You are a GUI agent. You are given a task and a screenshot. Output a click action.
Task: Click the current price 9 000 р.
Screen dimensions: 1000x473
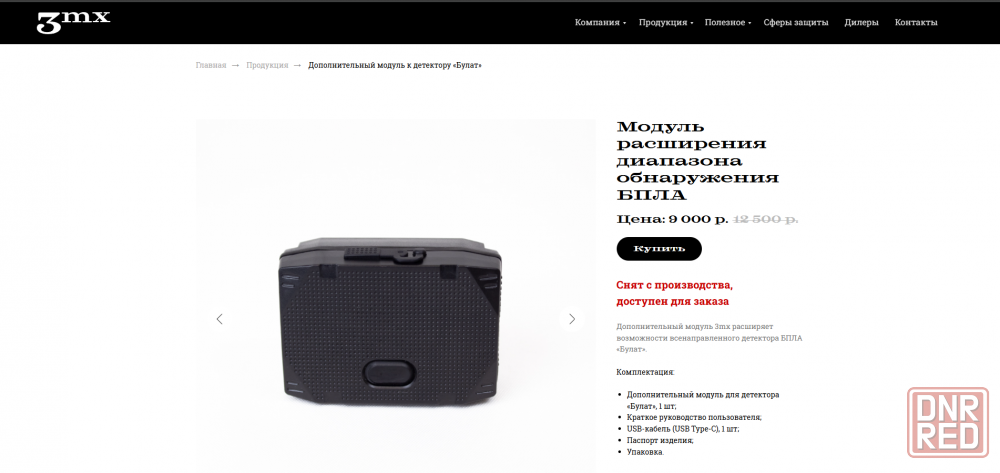coord(698,219)
